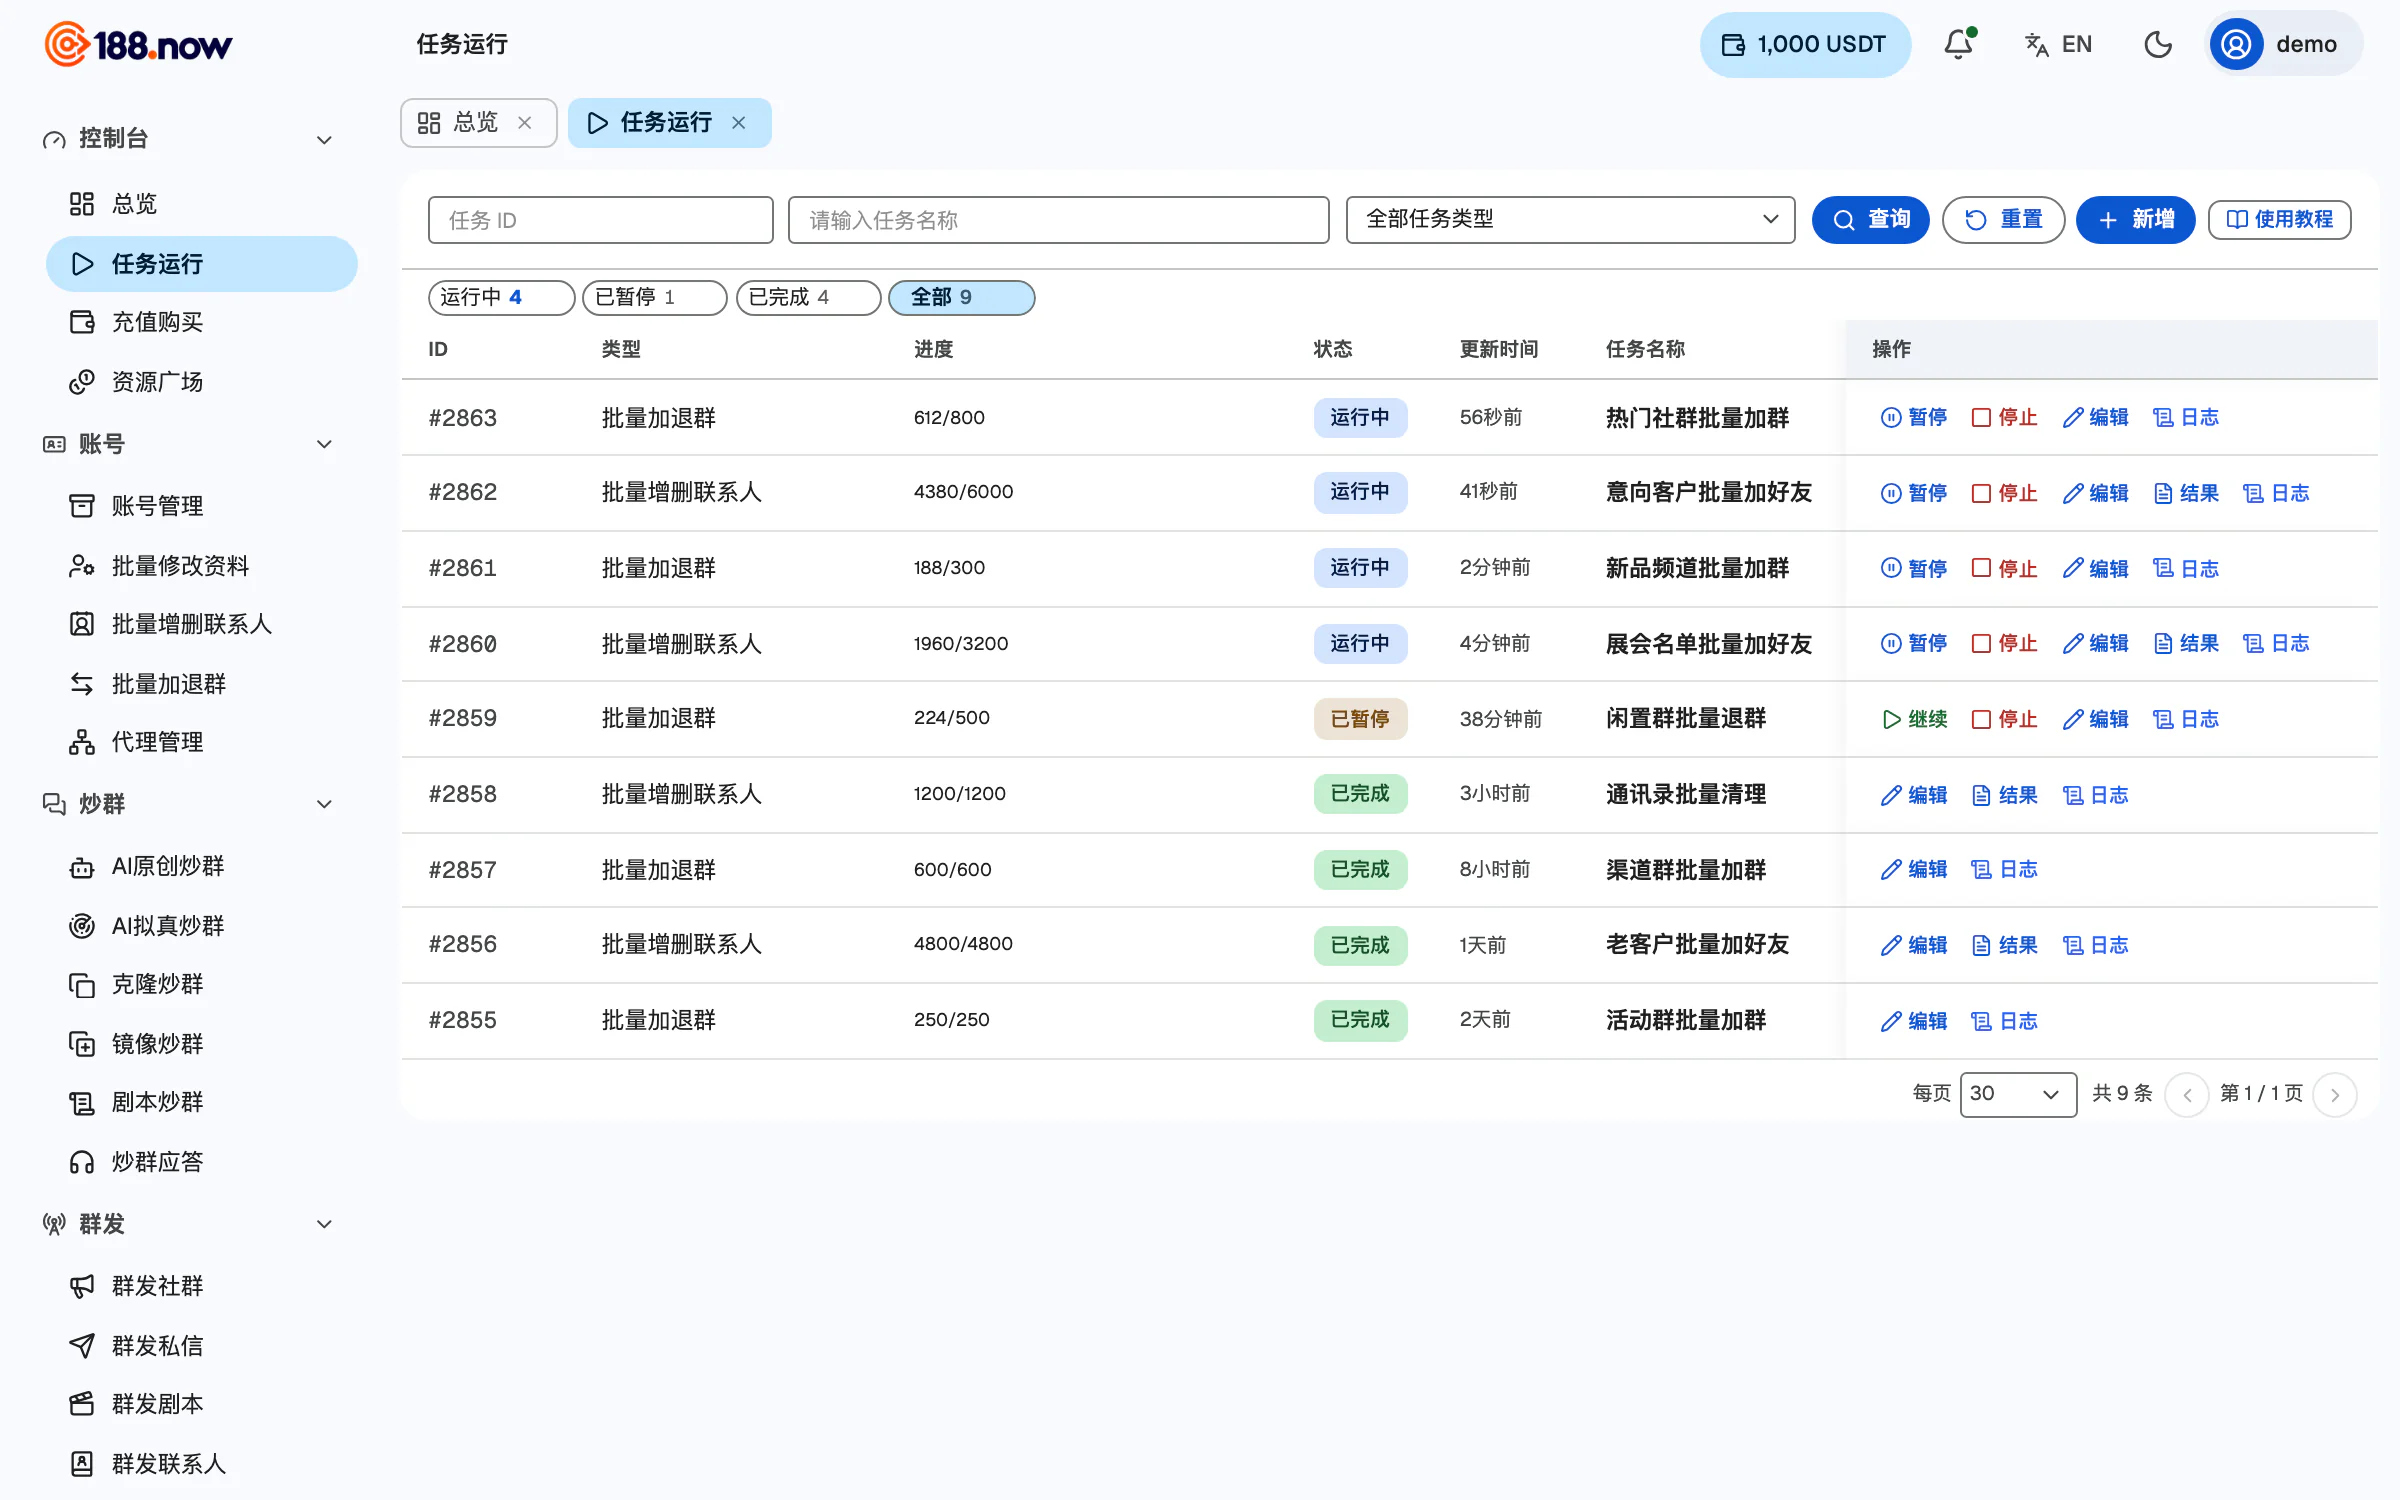Close the 总览 tab
This screenshot has width=2400, height=1500.
point(525,123)
